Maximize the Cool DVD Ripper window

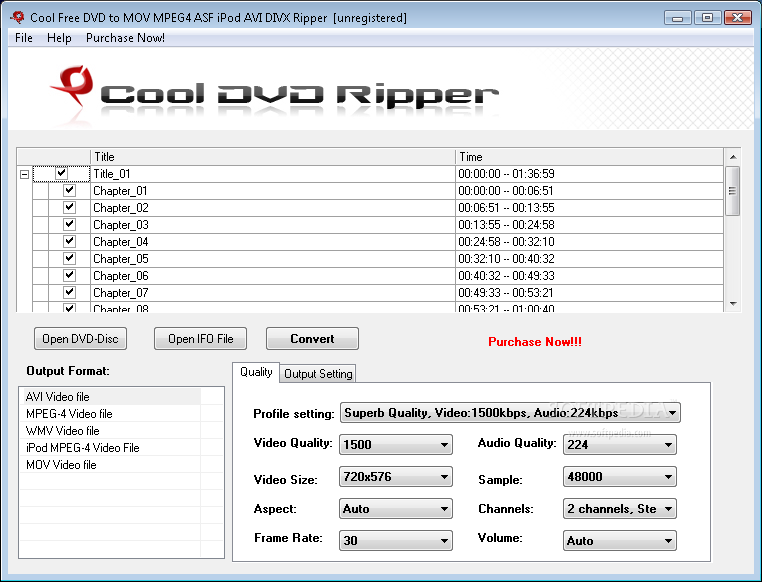[x=707, y=18]
